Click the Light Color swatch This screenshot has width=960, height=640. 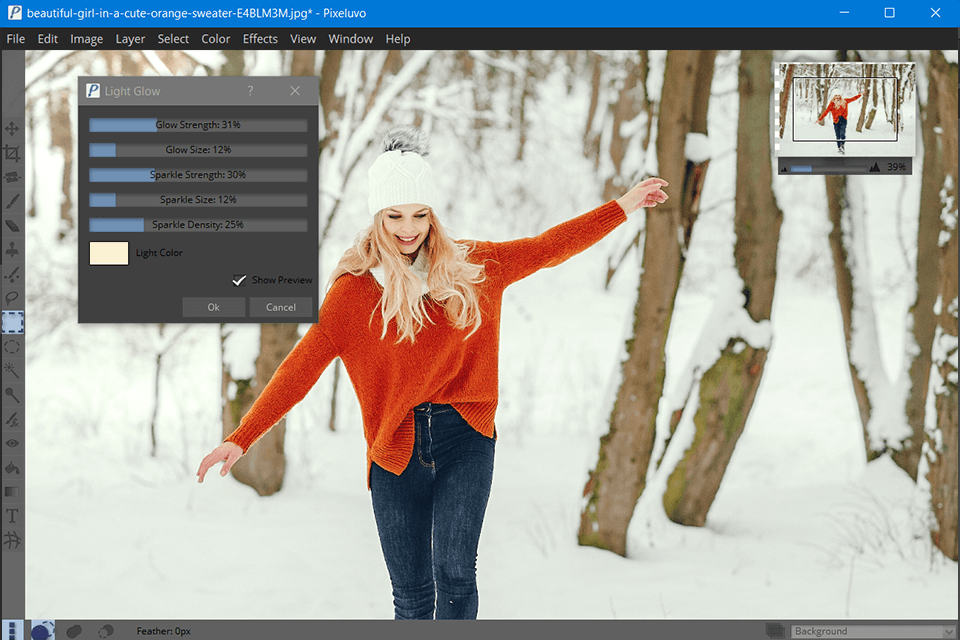pos(109,253)
